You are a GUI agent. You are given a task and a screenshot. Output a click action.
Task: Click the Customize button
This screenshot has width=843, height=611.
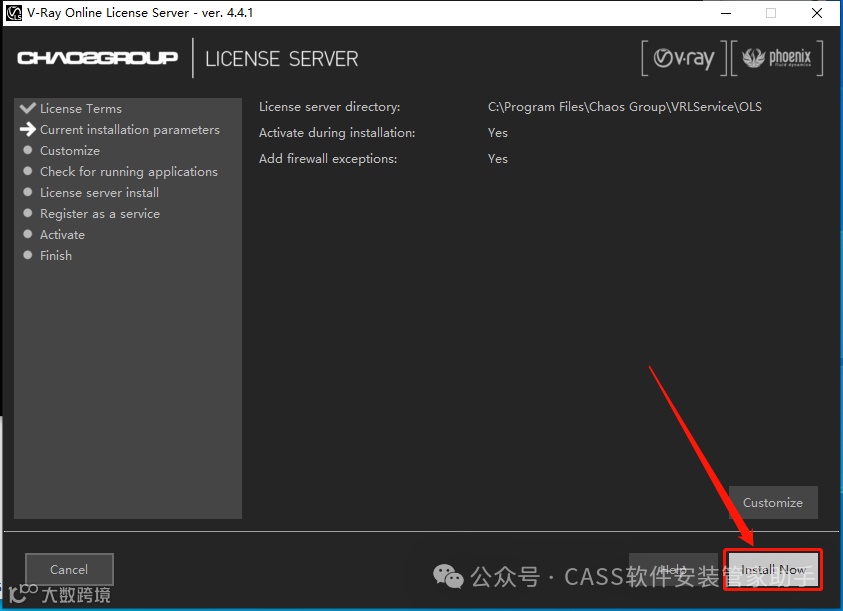click(773, 502)
